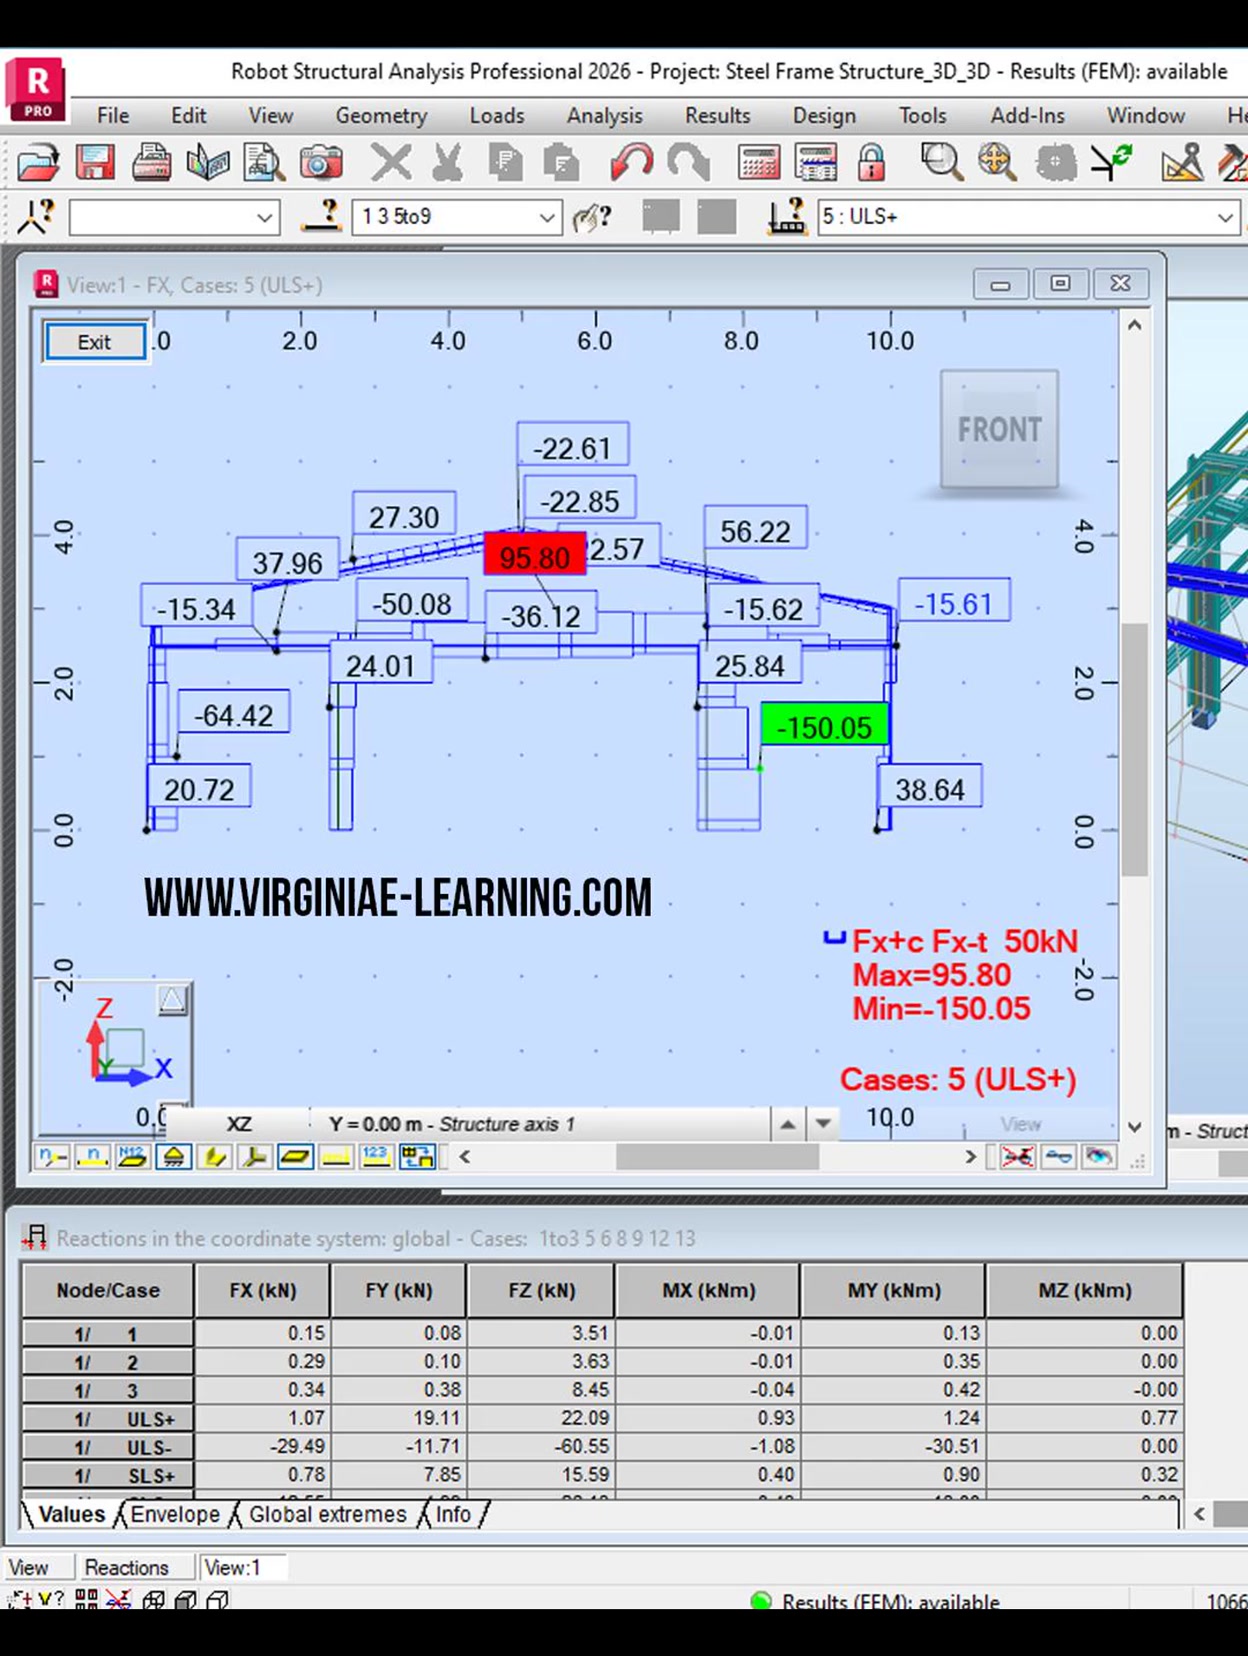Screen dimensions: 1248x1656
Task: Save the project with floppy disk icon
Action: click(95, 162)
